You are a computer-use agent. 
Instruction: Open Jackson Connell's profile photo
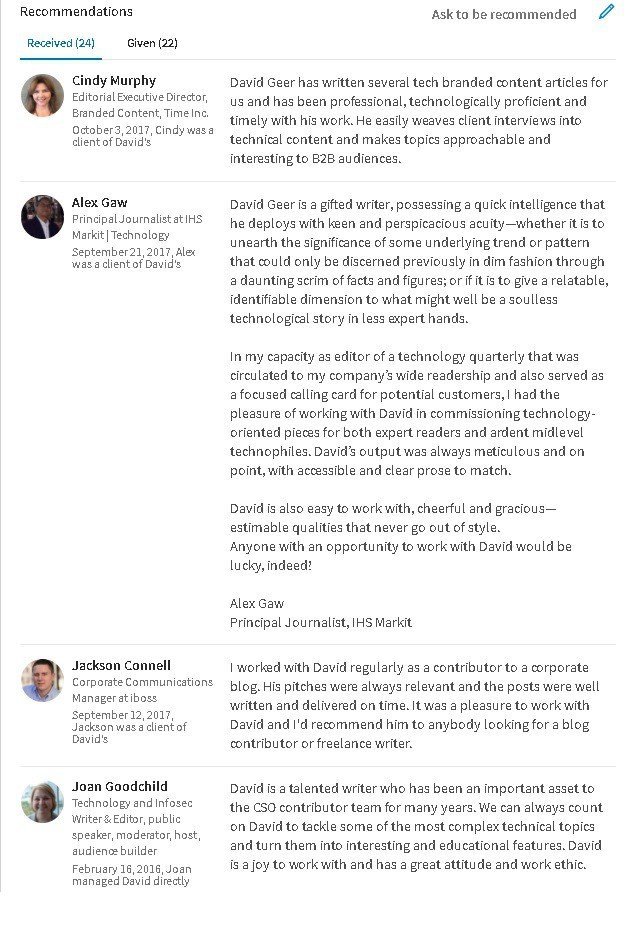pos(42,680)
